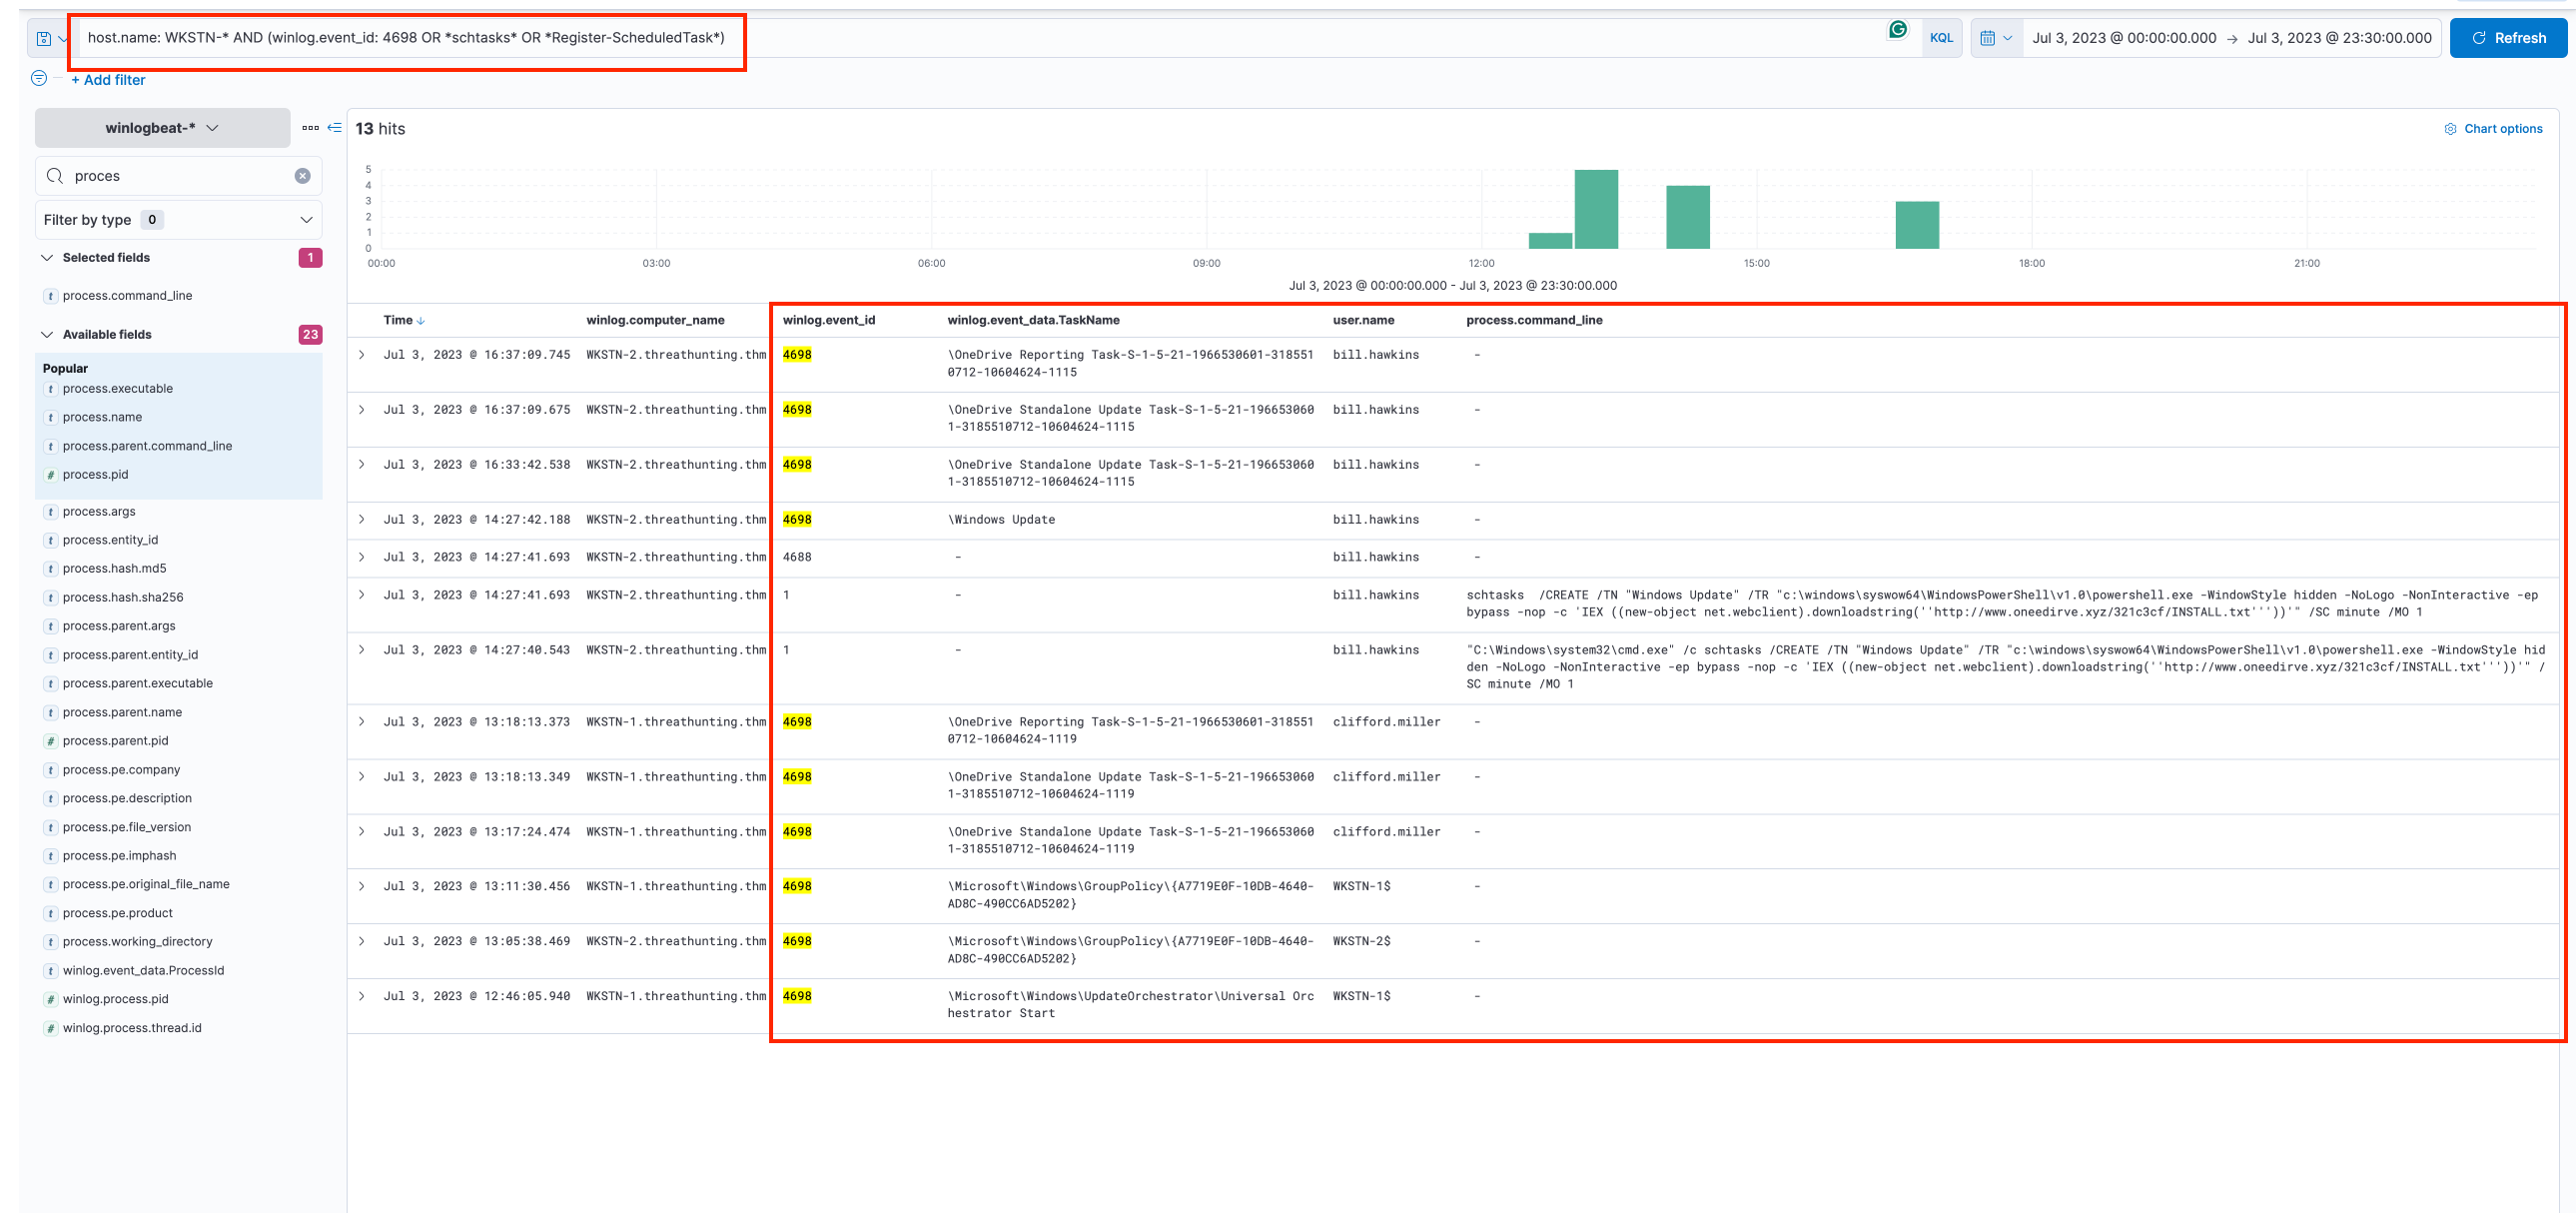
Task: Open the index pattern options dots icon
Action: pos(310,128)
